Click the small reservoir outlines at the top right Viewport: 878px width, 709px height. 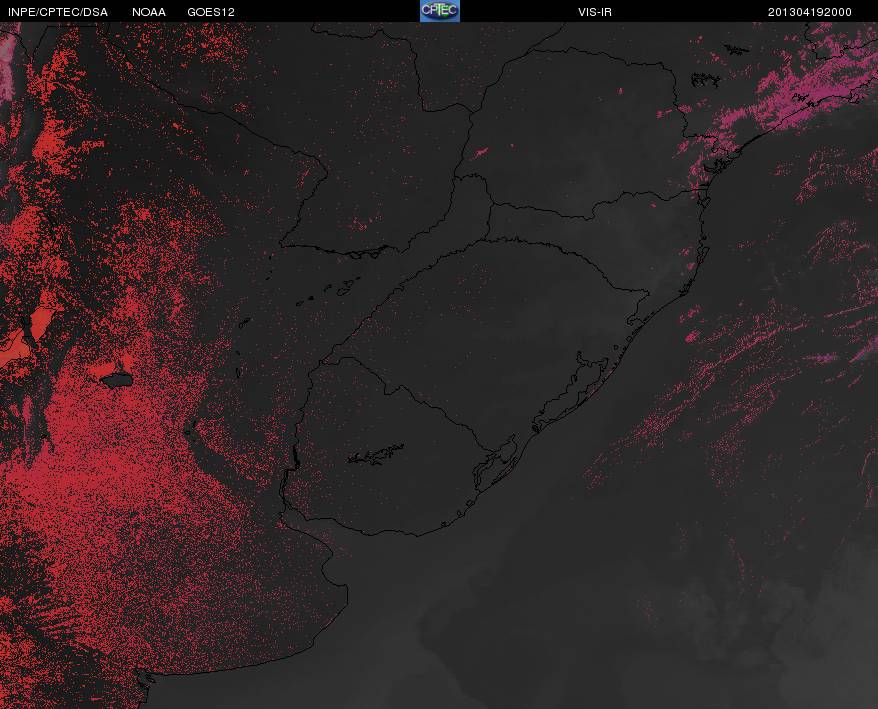click(706, 80)
